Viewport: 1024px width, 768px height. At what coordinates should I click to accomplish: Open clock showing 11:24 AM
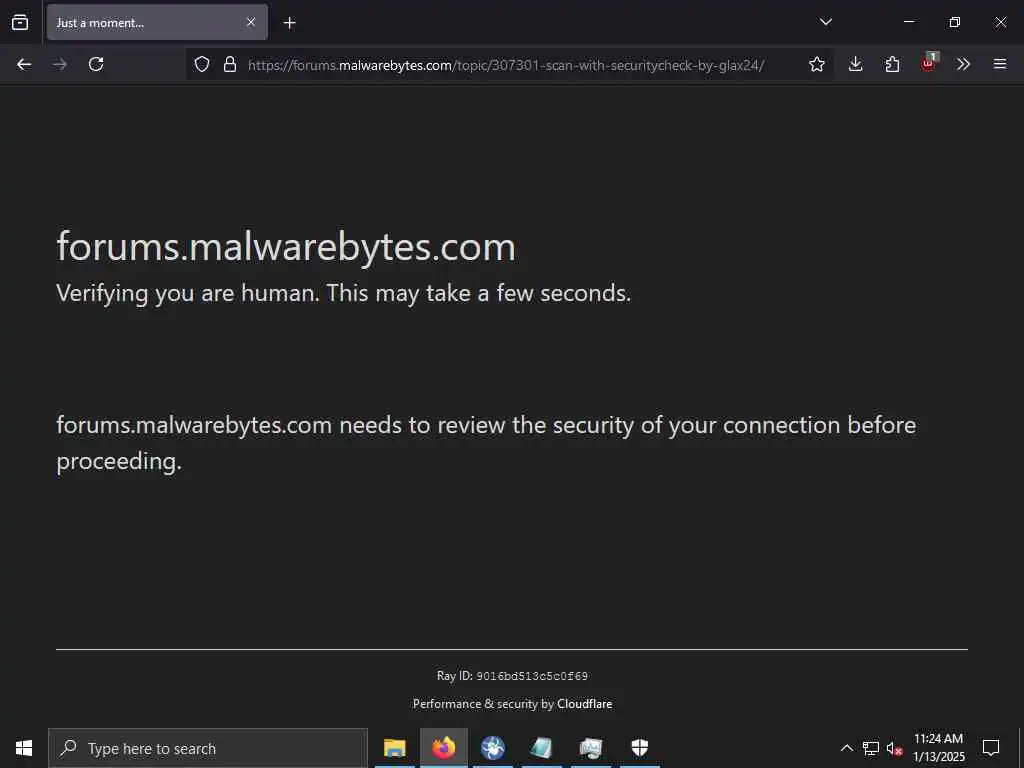[938, 748]
